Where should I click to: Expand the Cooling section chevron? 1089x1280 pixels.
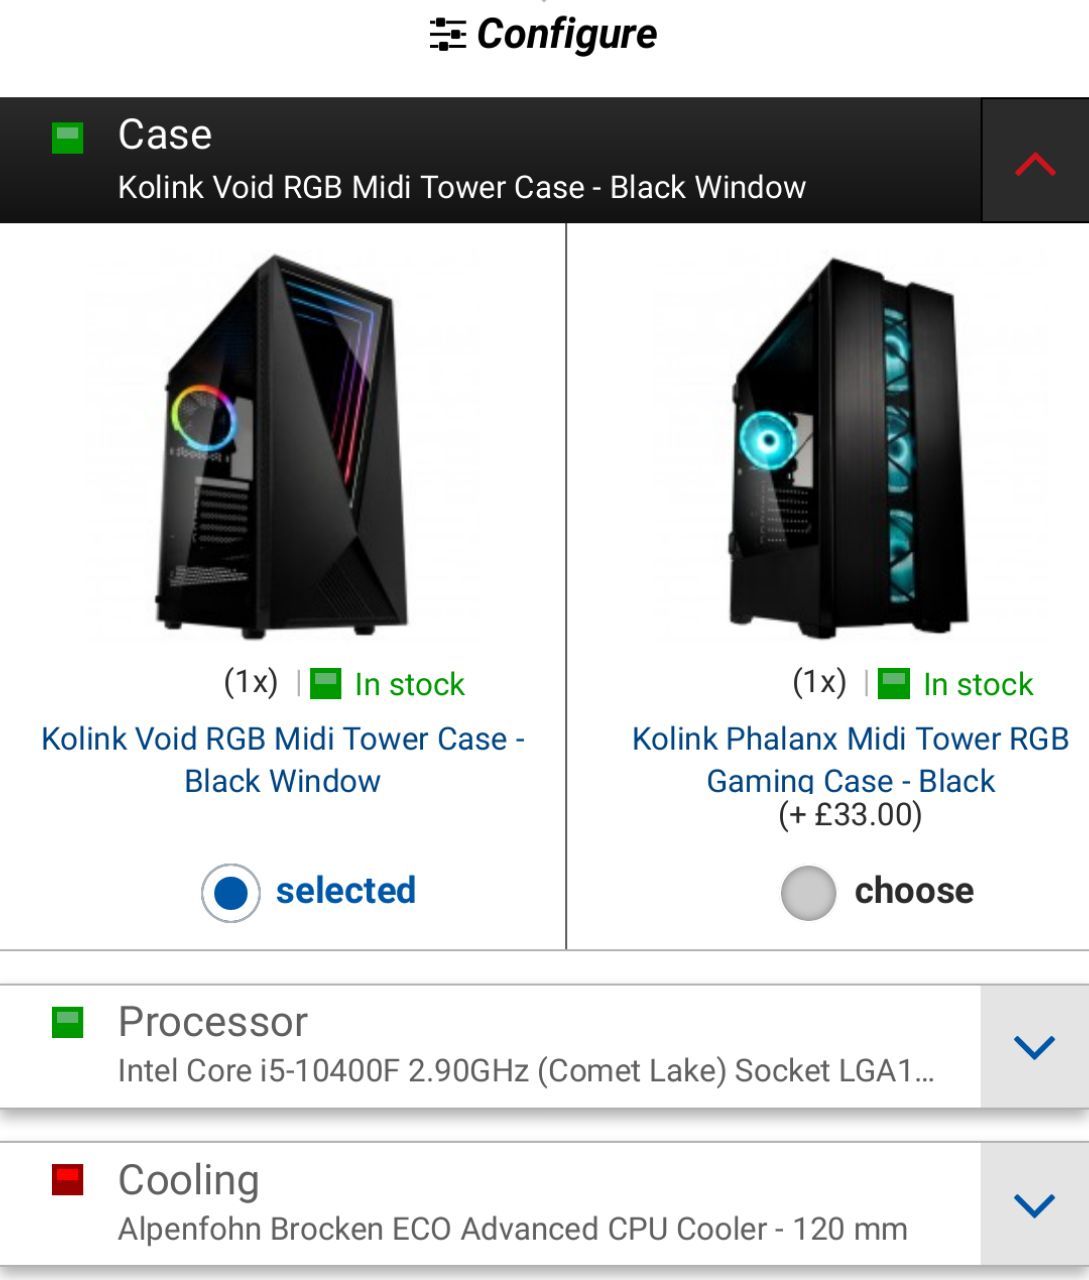[1034, 1204]
